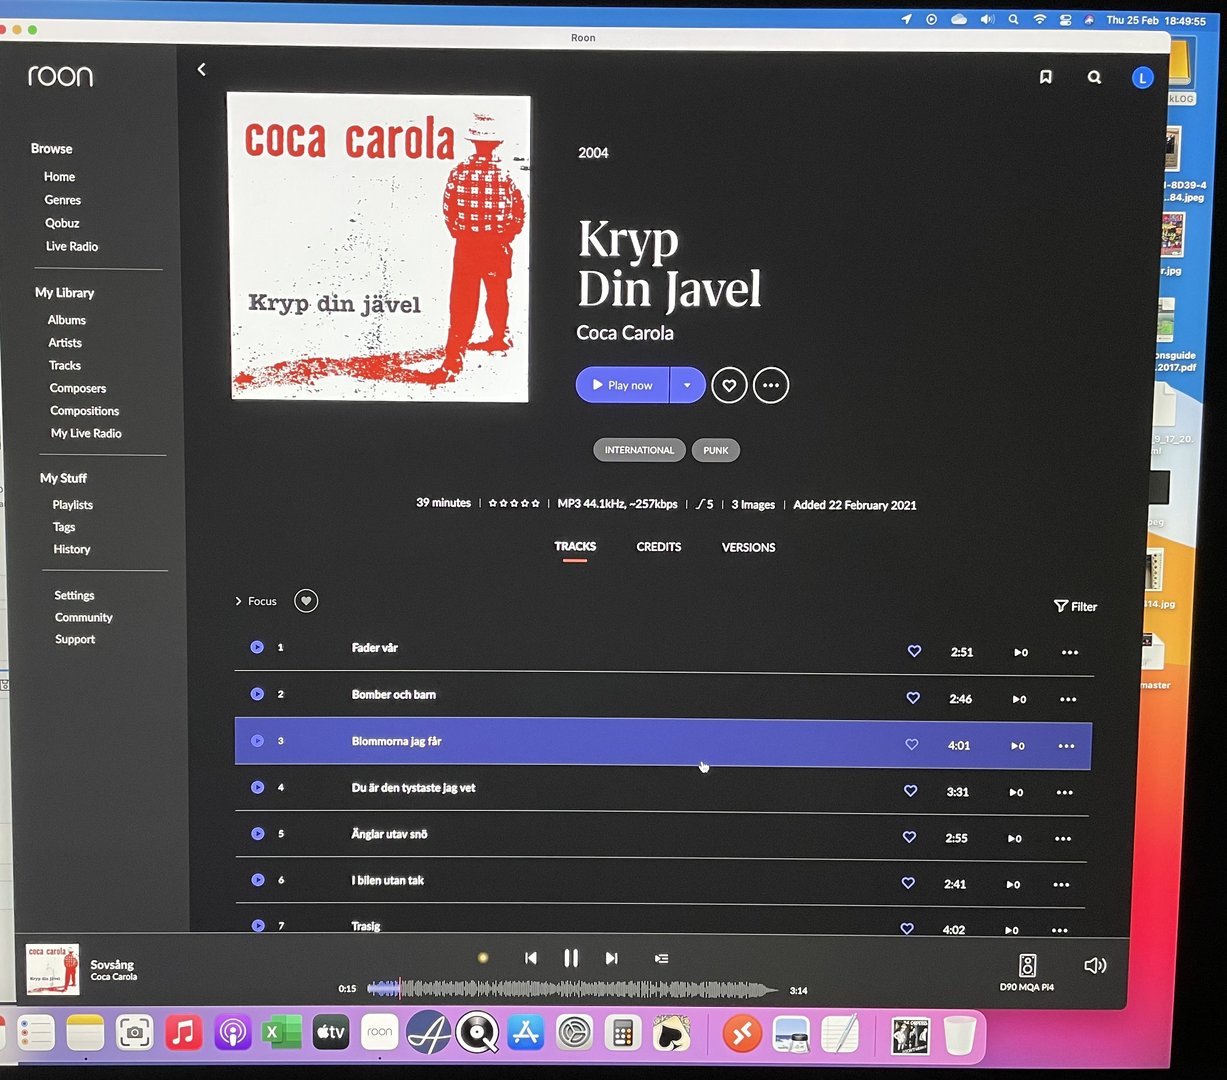The height and width of the screenshot is (1080, 1227).
Task: Click the now playing album thumbnail in the footer
Action: click(52, 969)
